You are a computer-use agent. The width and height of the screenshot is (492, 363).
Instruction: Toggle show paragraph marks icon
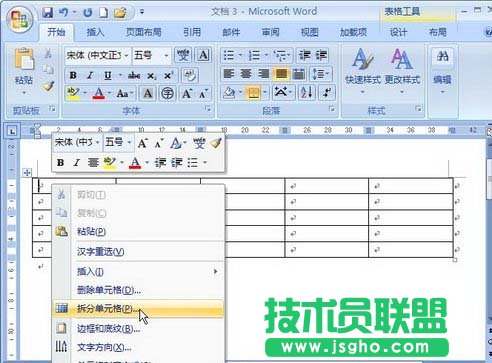[327, 93]
